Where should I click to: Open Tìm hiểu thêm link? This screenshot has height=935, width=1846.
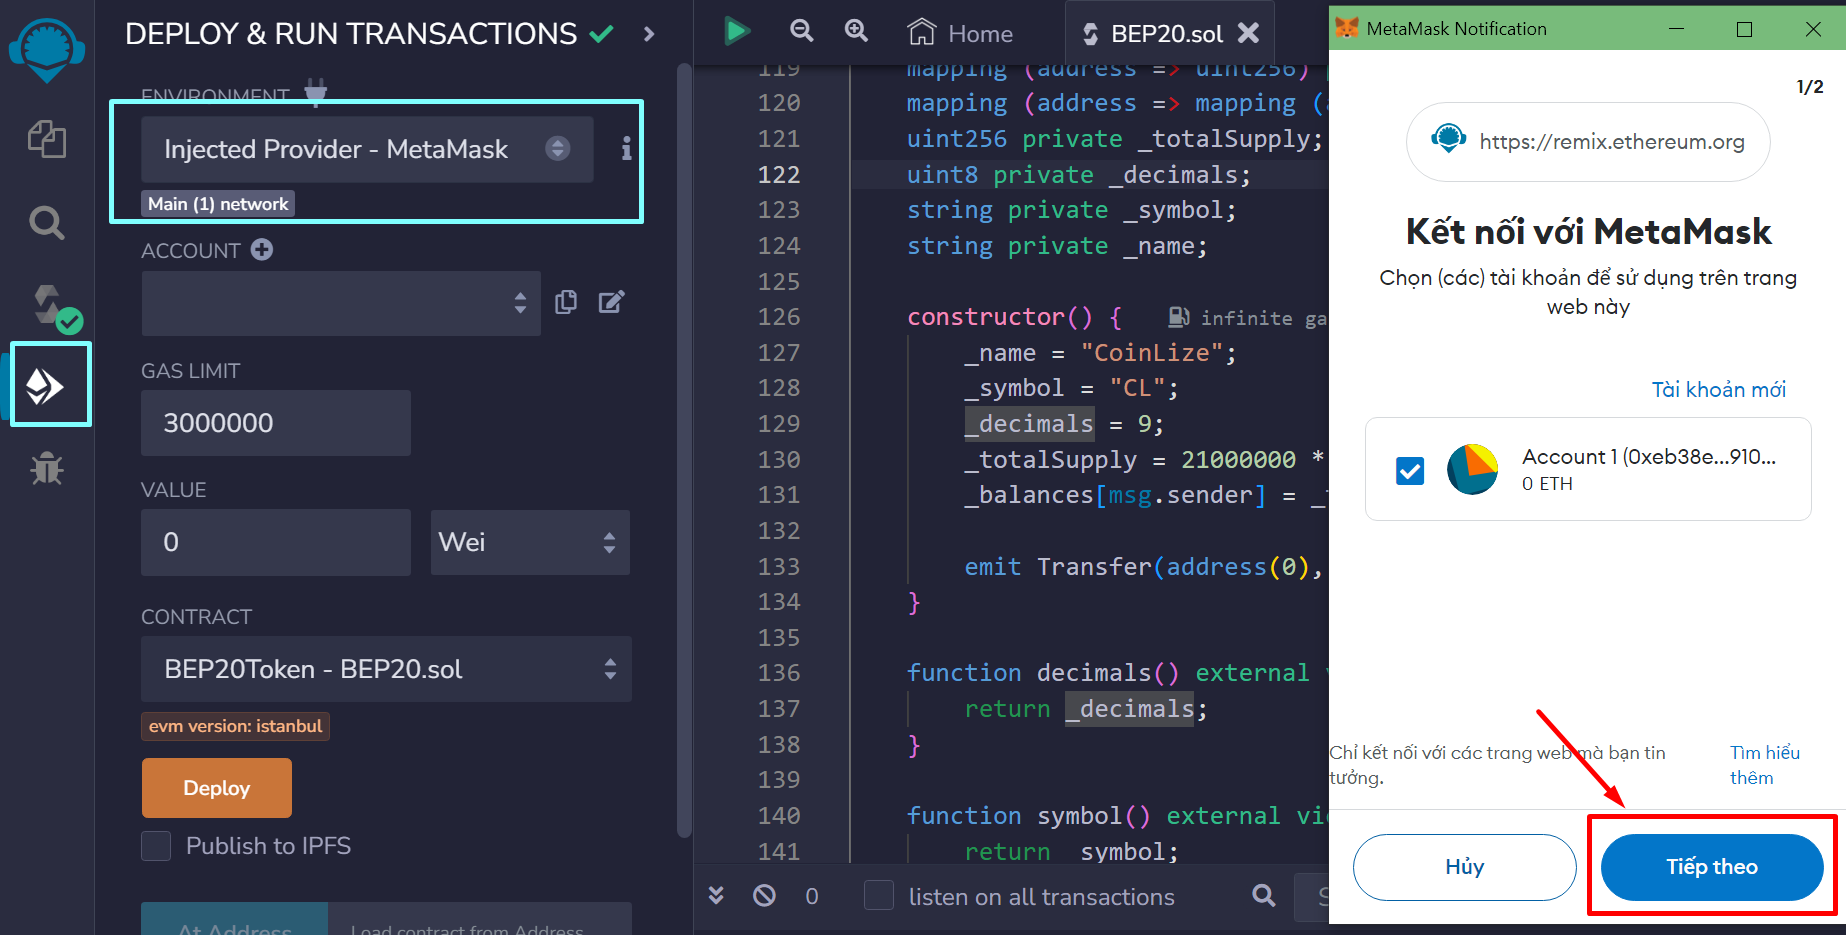point(1765,765)
